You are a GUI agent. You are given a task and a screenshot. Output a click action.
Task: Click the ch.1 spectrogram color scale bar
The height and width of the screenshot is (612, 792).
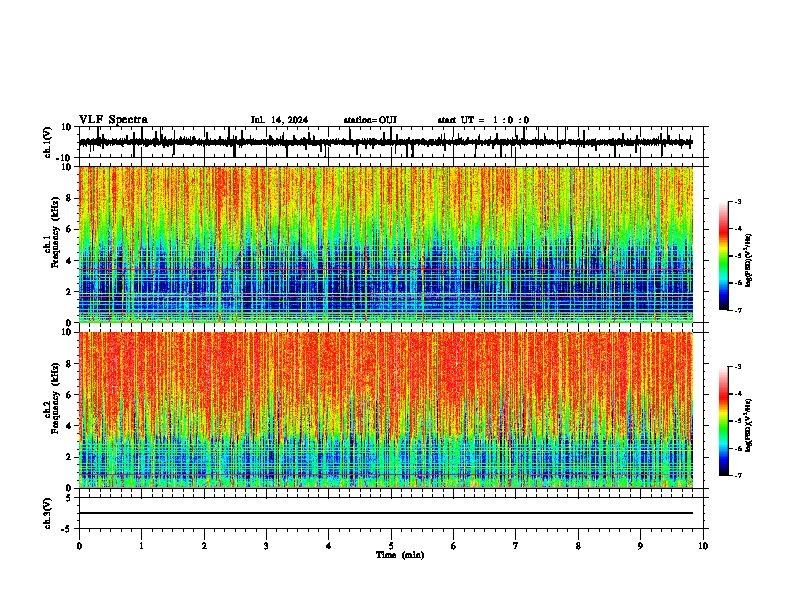coord(723,256)
